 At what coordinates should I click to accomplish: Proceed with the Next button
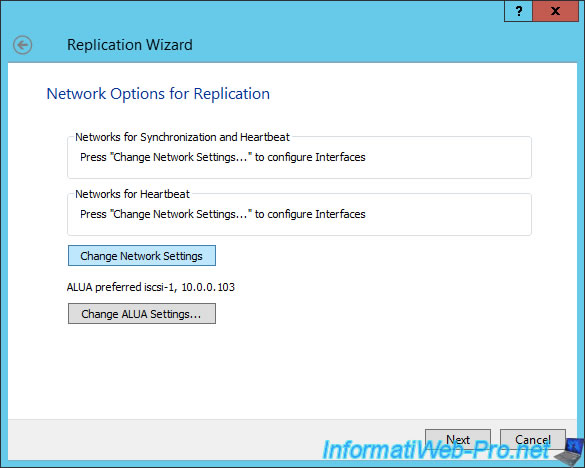(x=458, y=439)
